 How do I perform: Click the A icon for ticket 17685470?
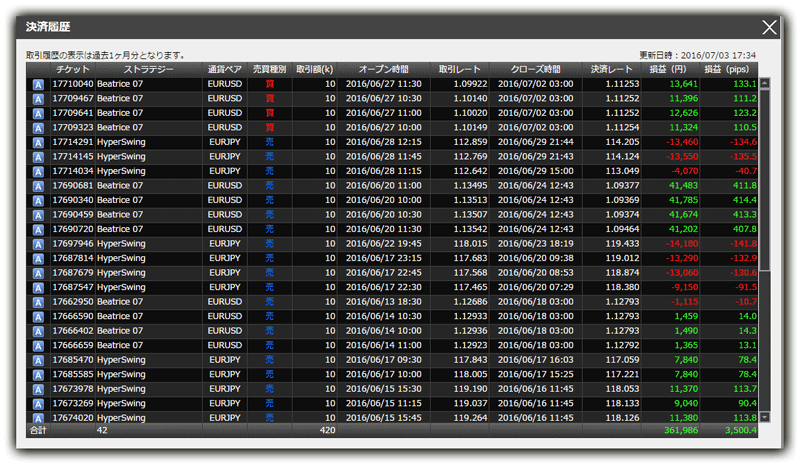point(38,361)
